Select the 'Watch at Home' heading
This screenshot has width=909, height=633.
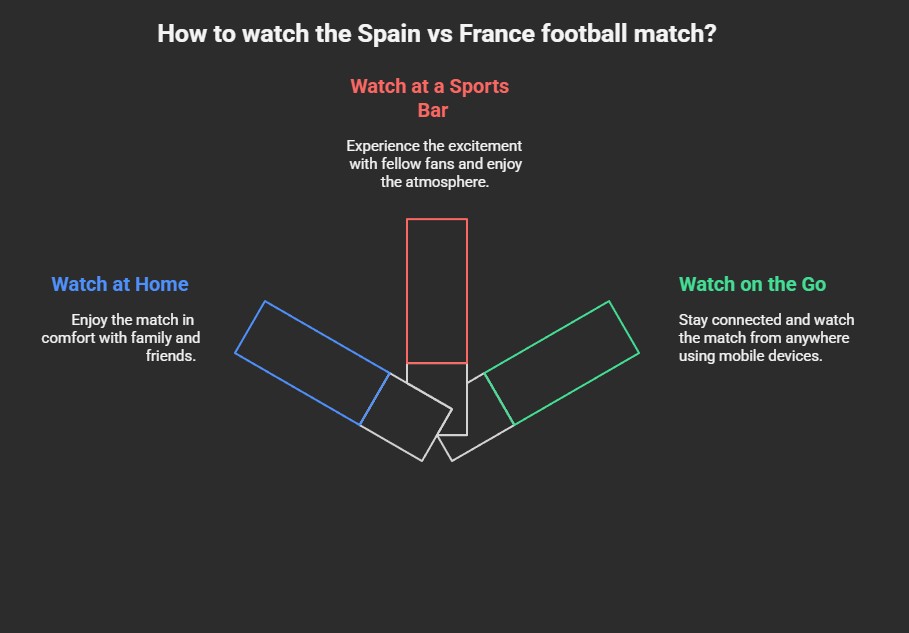point(120,284)
